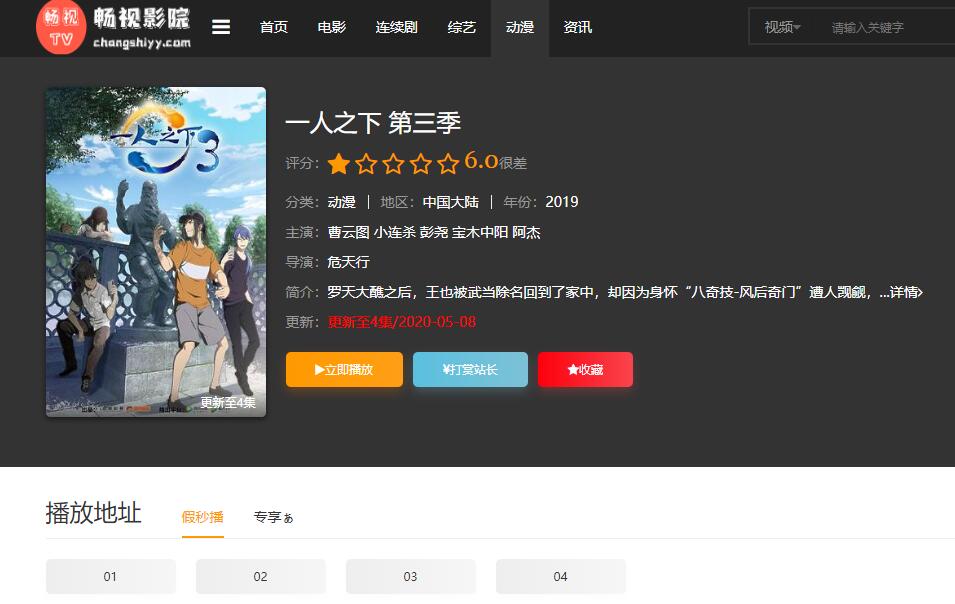Click the 中国大陆 region link
Image resolution: width=955 pixels, height=604 pixels.
[x=451, y=202]
